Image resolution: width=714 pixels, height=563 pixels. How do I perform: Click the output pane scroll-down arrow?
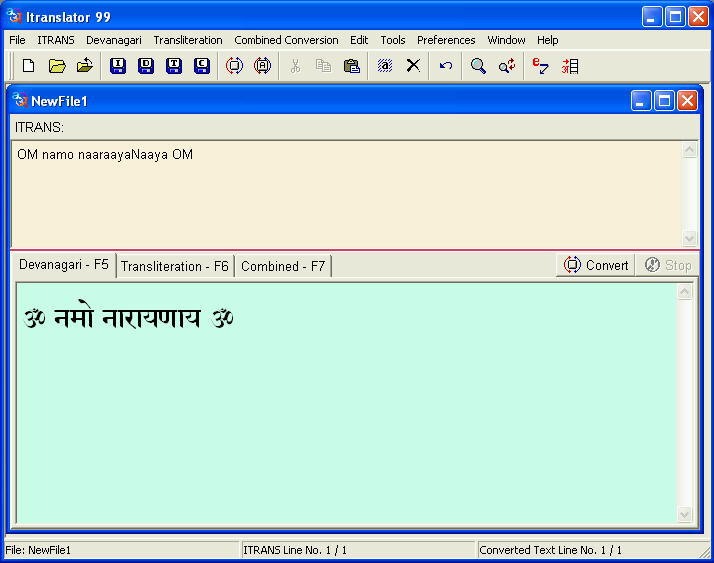click(684, 515)
